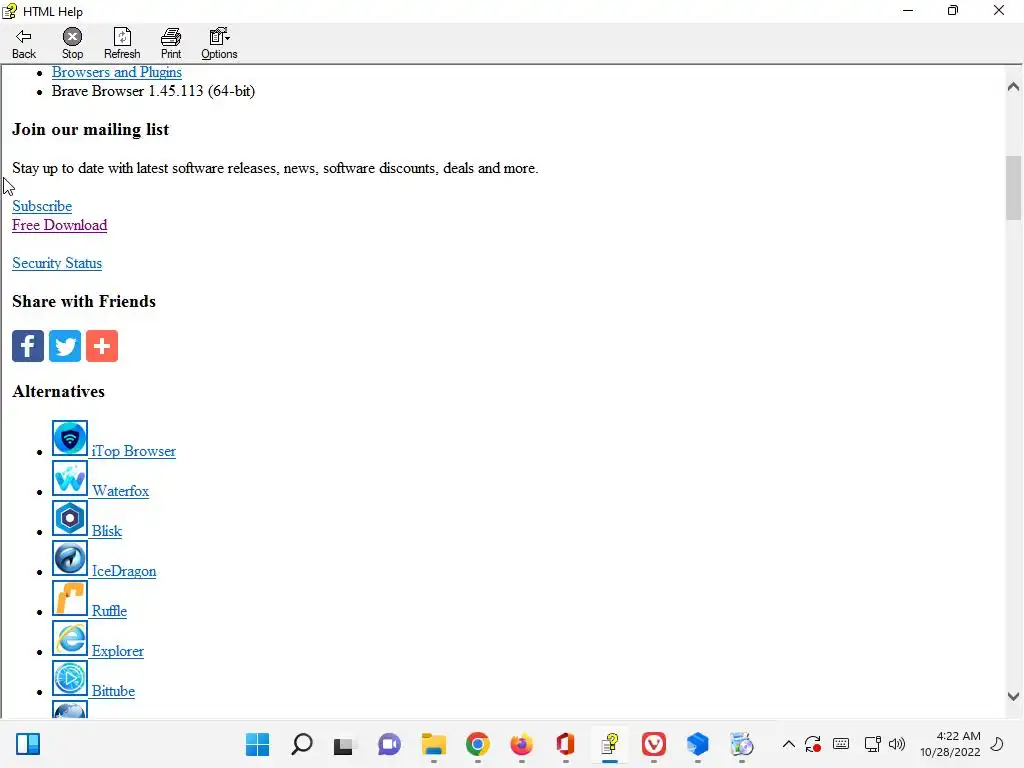Open Microsoft Office from taskbar
This screenshot has width=1024, height=768.
coord(565,744)
